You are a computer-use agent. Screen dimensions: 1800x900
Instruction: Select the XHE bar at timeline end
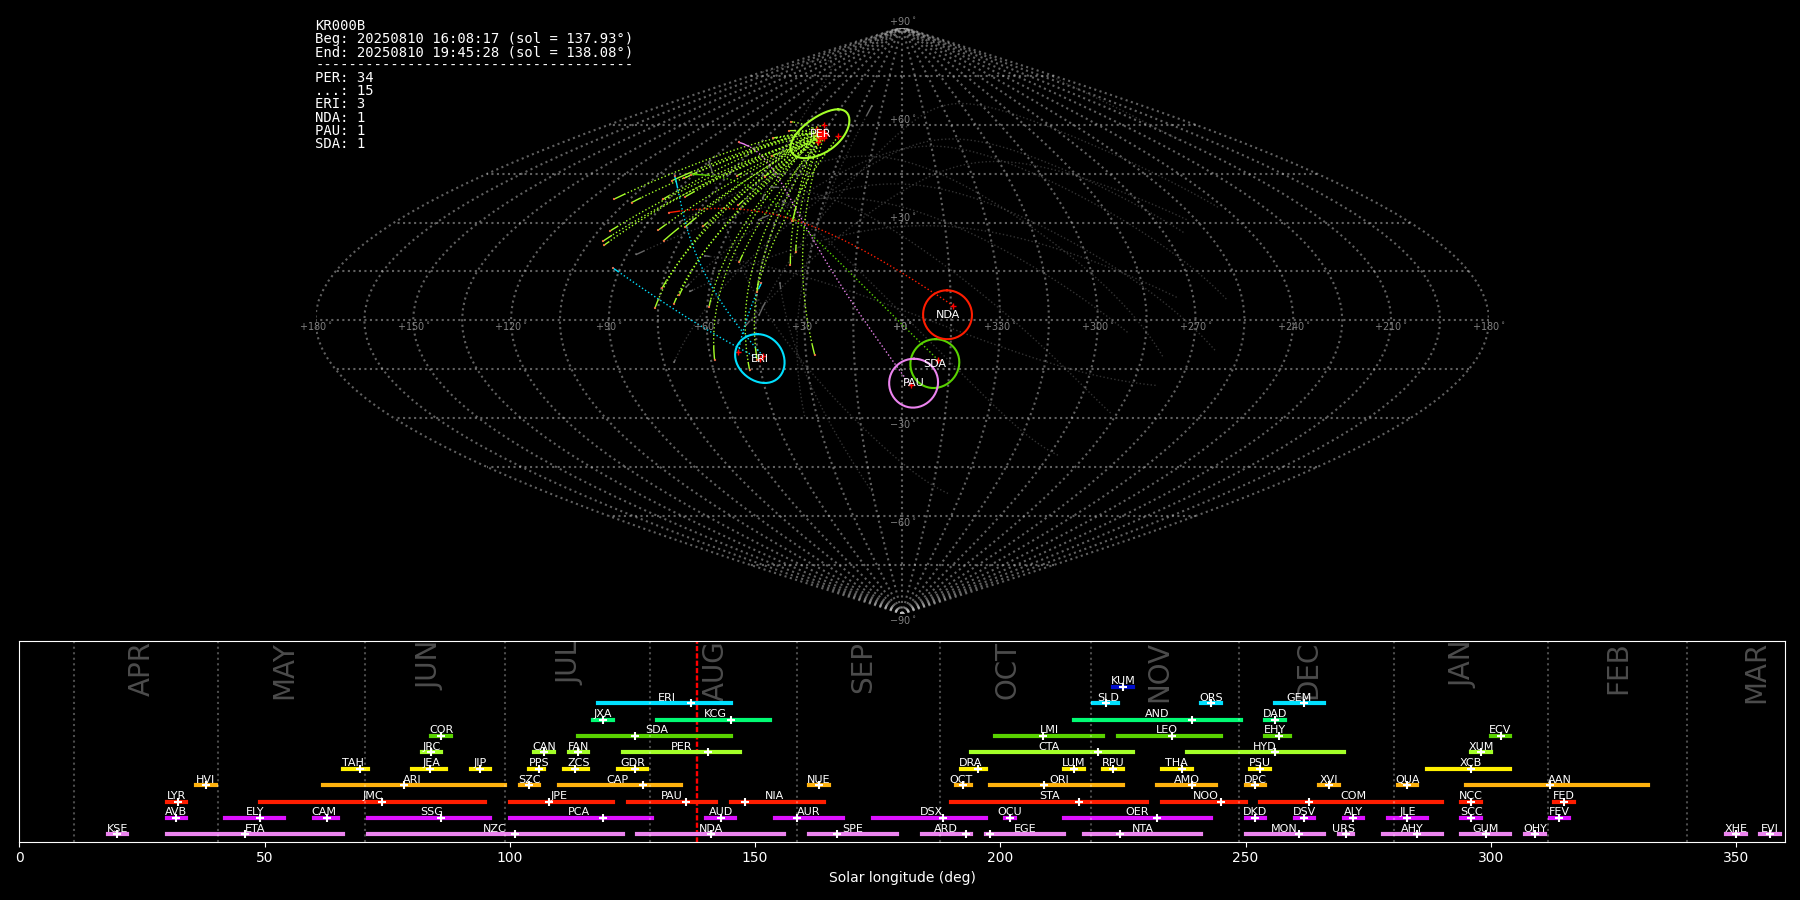click(1736, 834)
